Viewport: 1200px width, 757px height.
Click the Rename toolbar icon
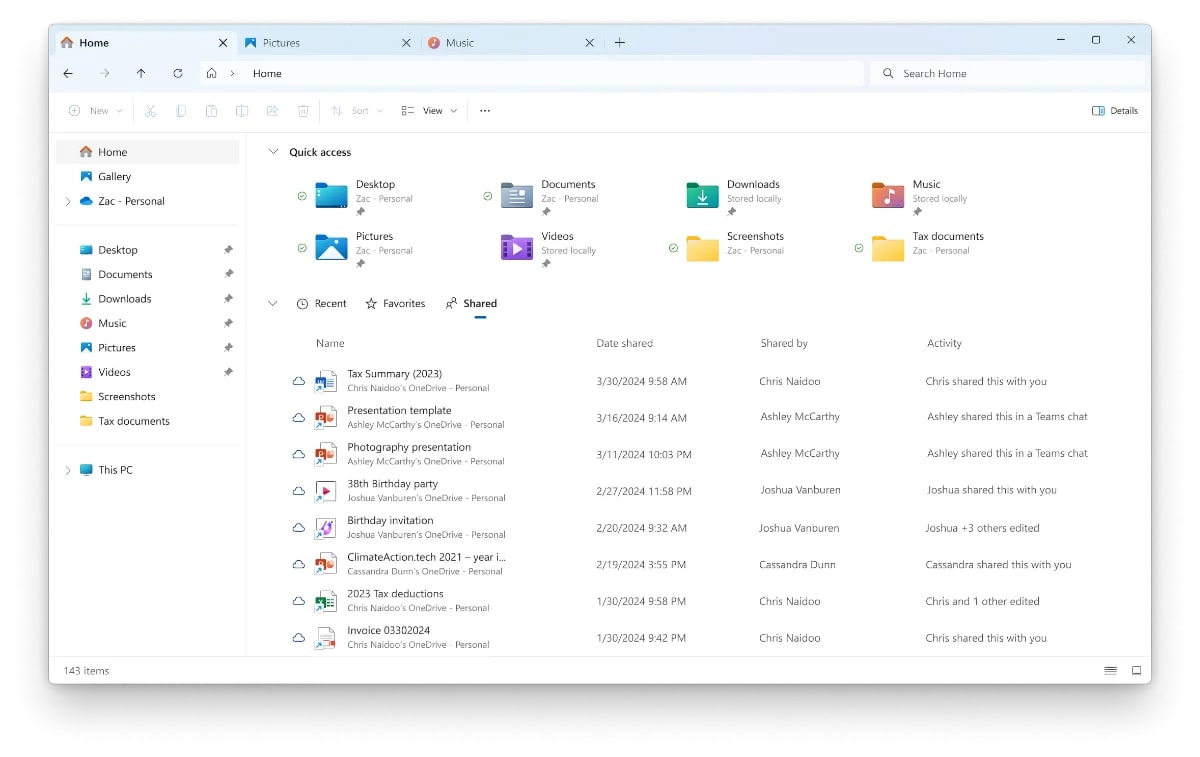[242, 111]
